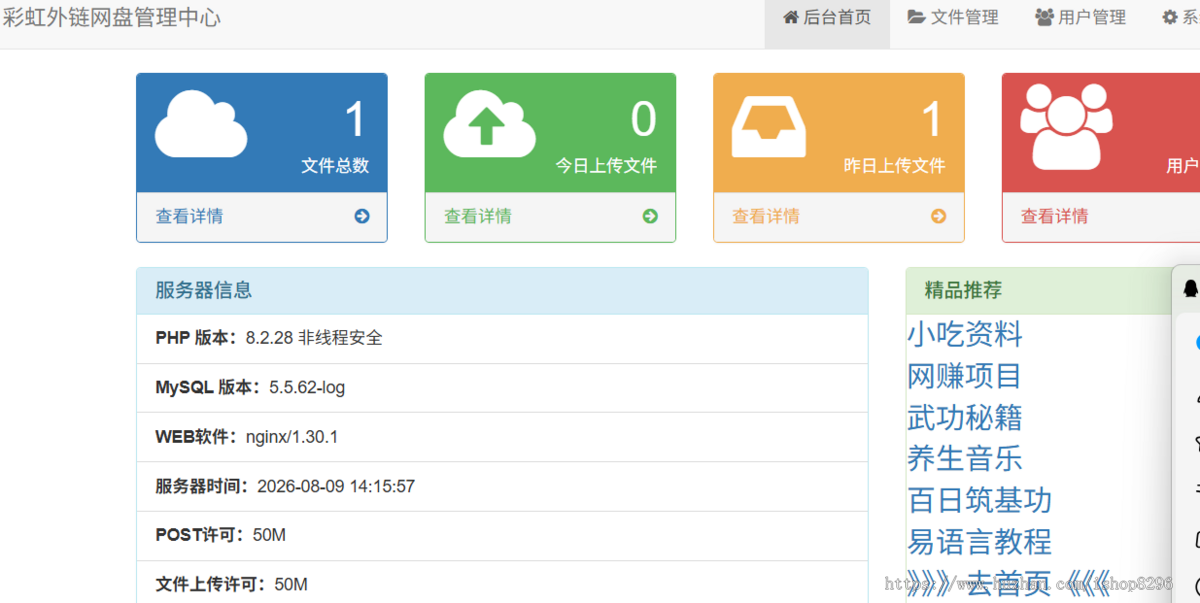Click the gear settings menu item

(x=1180, y=18)
